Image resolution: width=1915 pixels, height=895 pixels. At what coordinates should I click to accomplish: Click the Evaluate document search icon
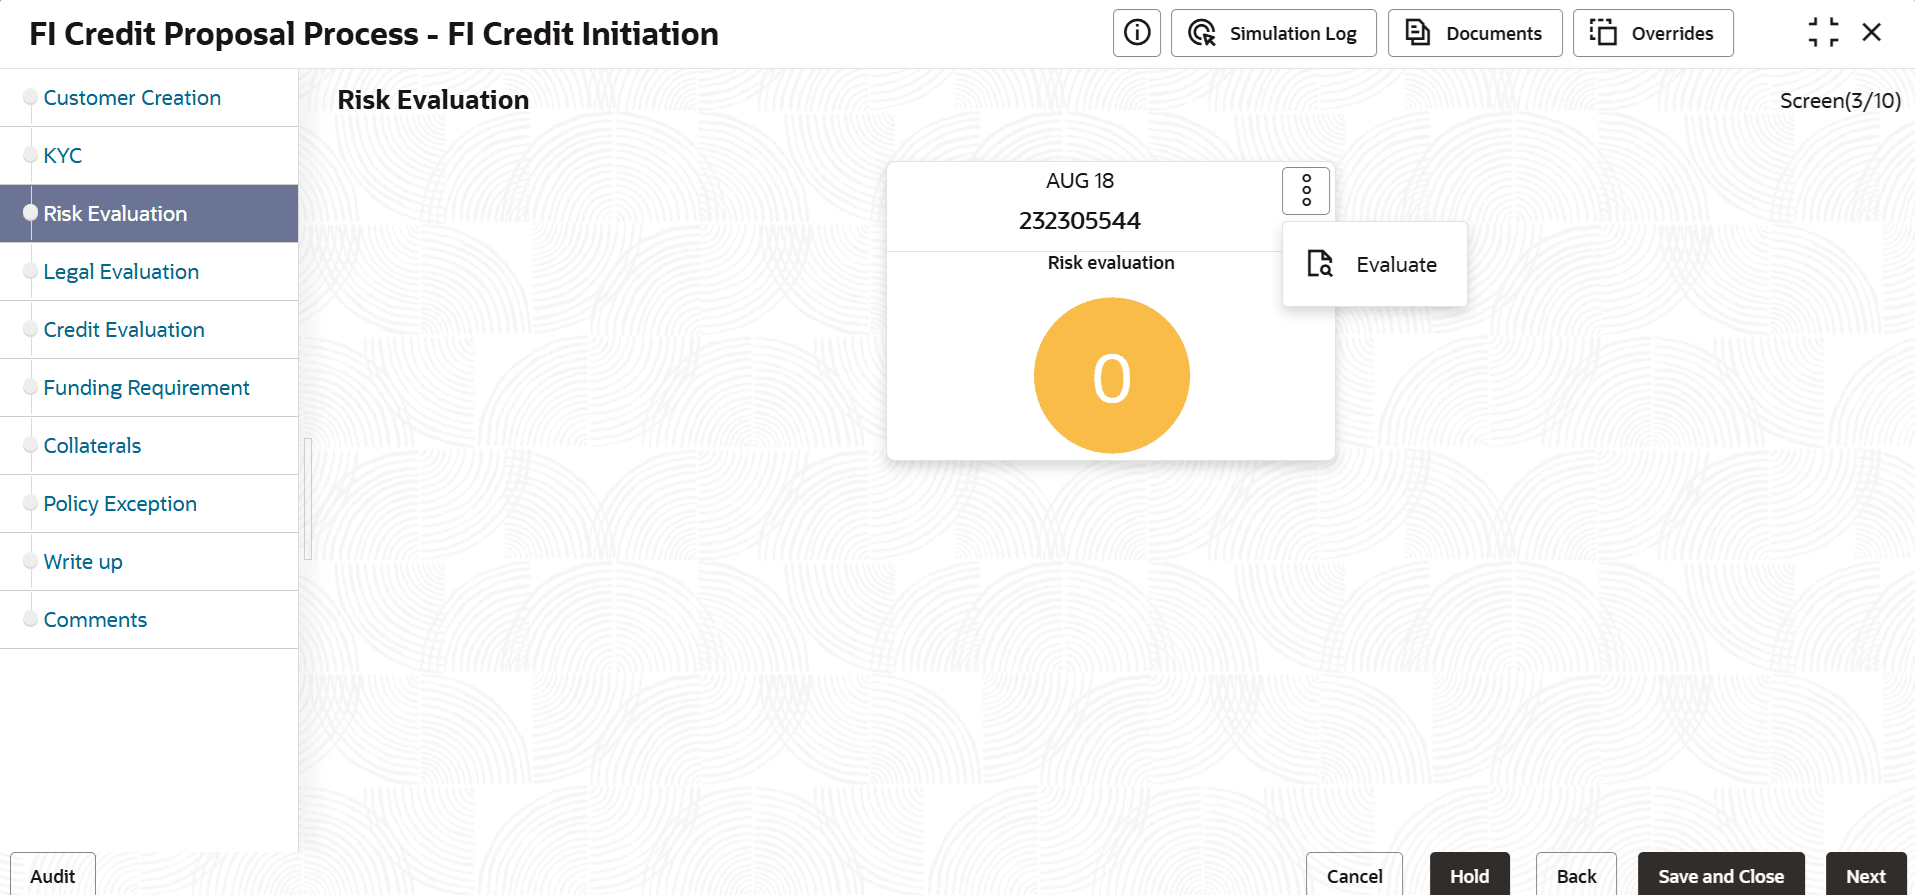pos(1320,264)
